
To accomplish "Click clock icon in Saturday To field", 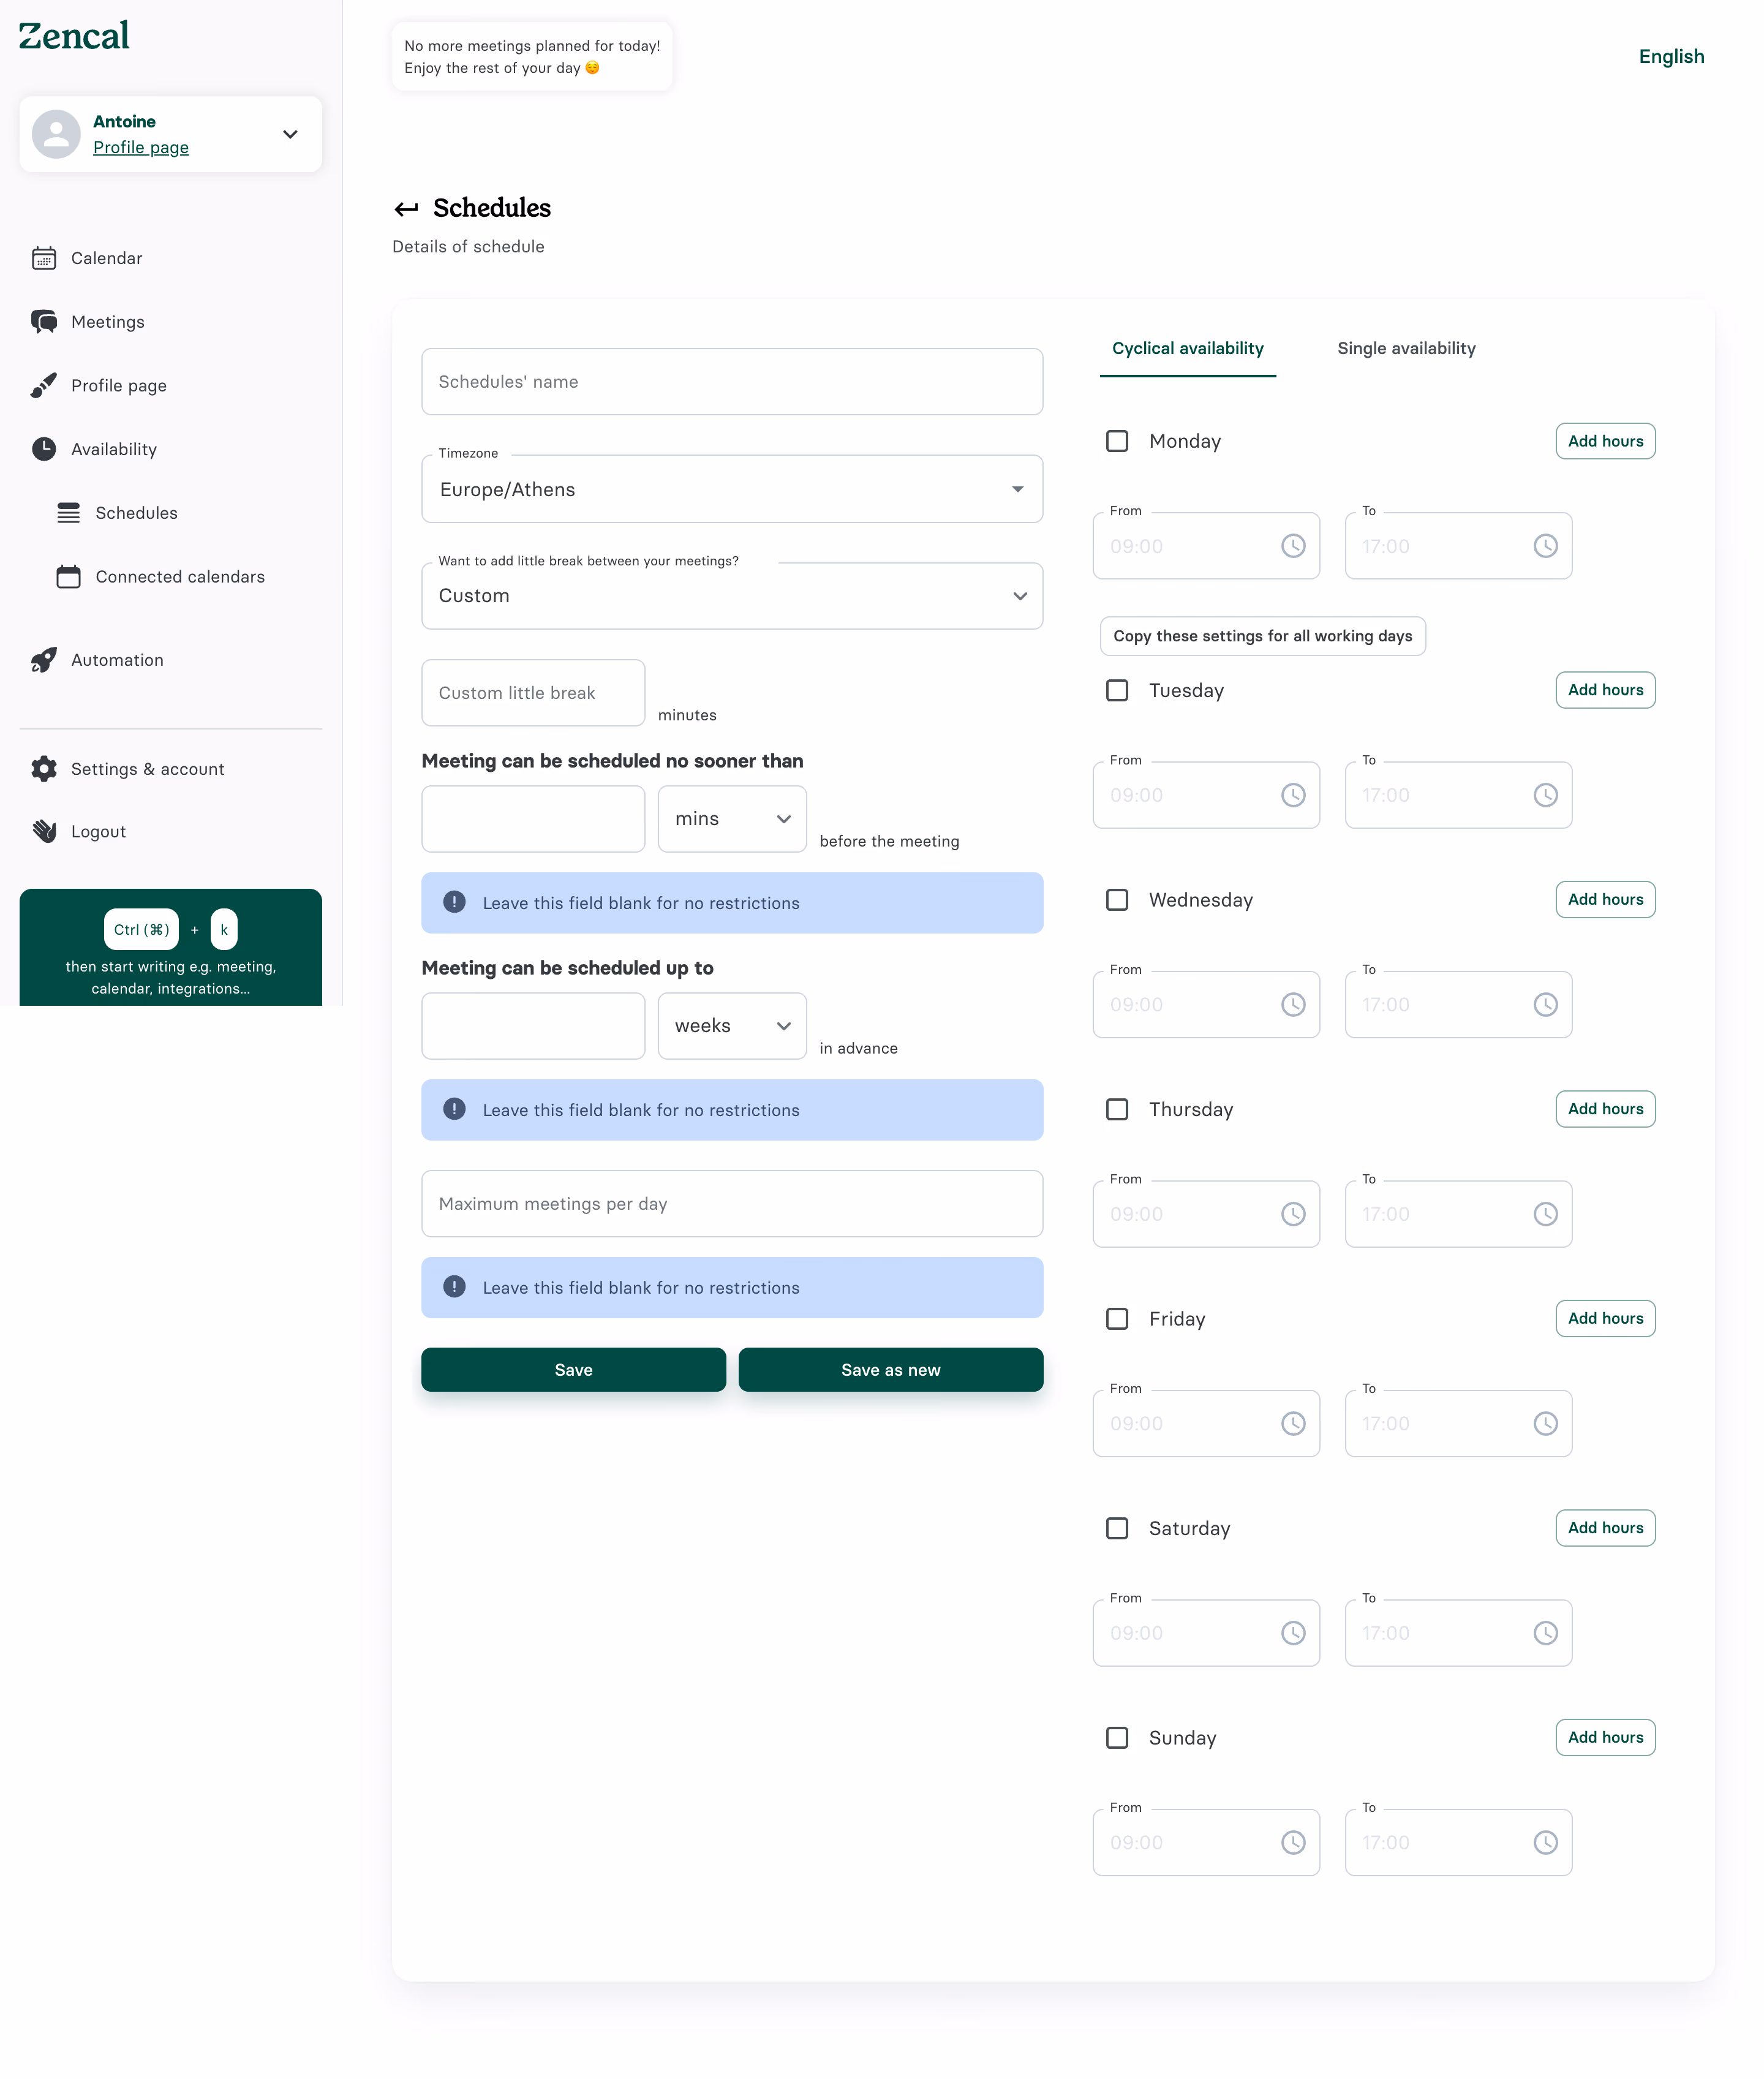I will [x=1545, y=1633].
